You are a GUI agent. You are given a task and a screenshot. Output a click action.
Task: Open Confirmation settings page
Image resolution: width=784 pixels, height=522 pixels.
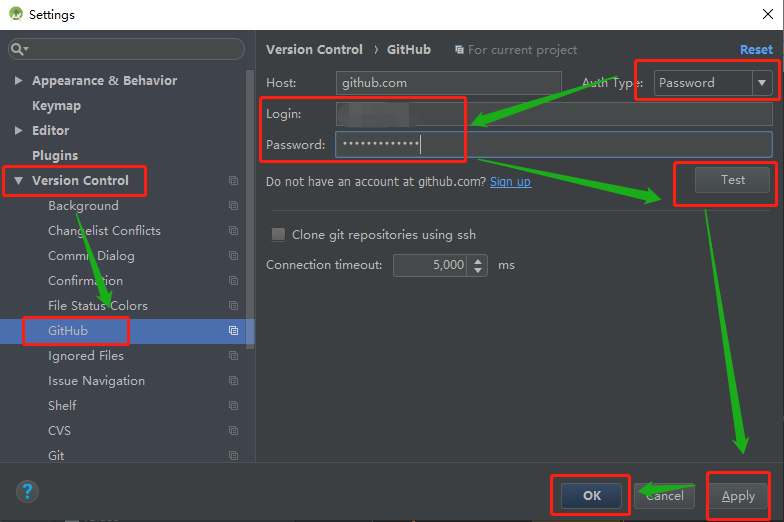click(x=86, y=280)
